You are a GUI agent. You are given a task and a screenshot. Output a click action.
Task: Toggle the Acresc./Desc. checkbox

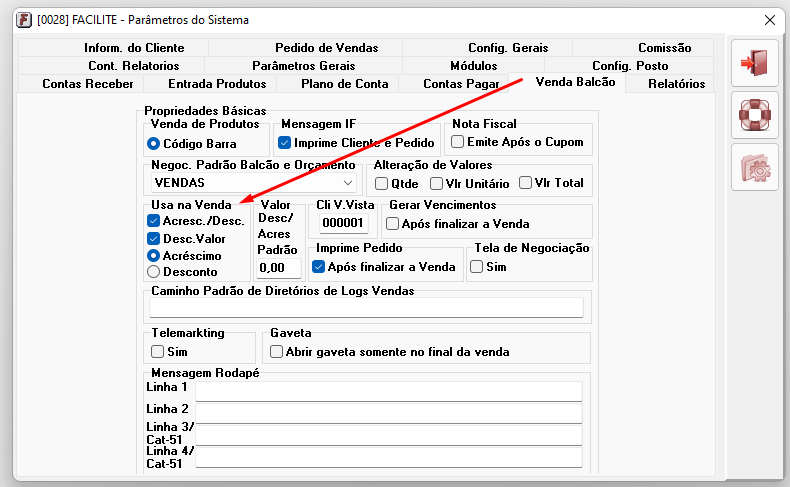pyautogui.click(x=196, y=221)
